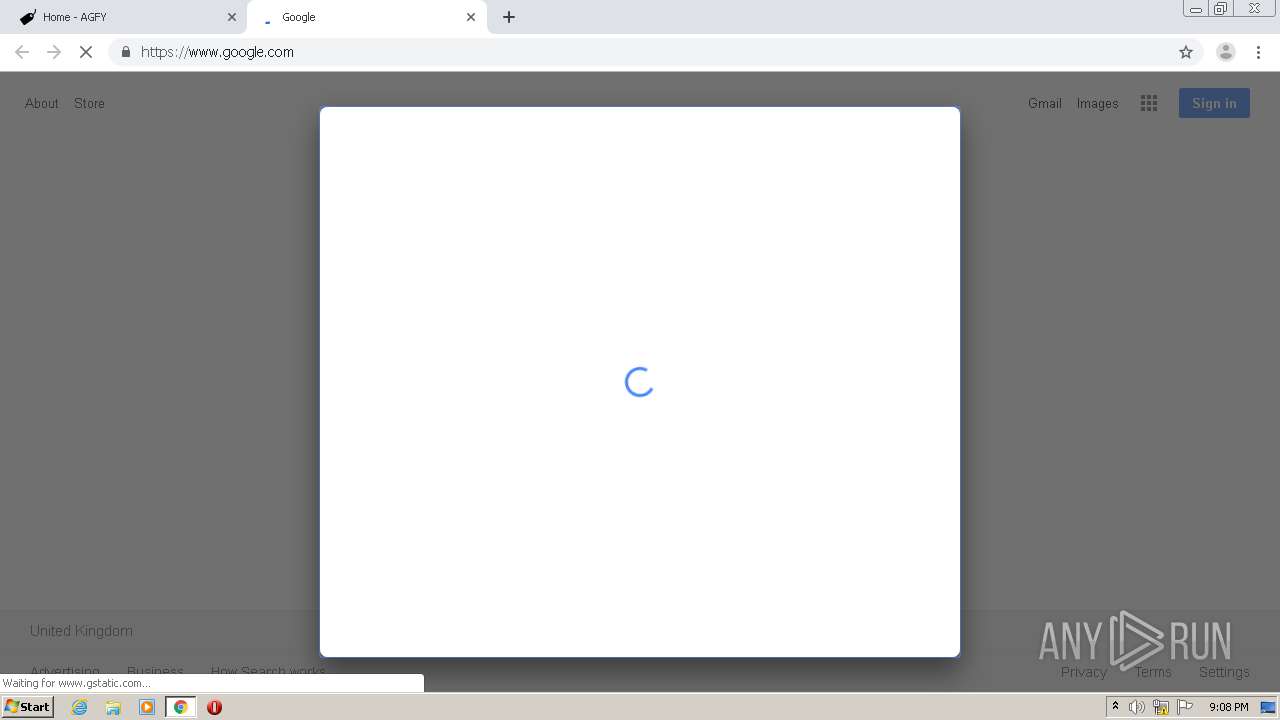Open a new tab with plus button
This screenshot has width=1280, height=720.
[509, 17]
